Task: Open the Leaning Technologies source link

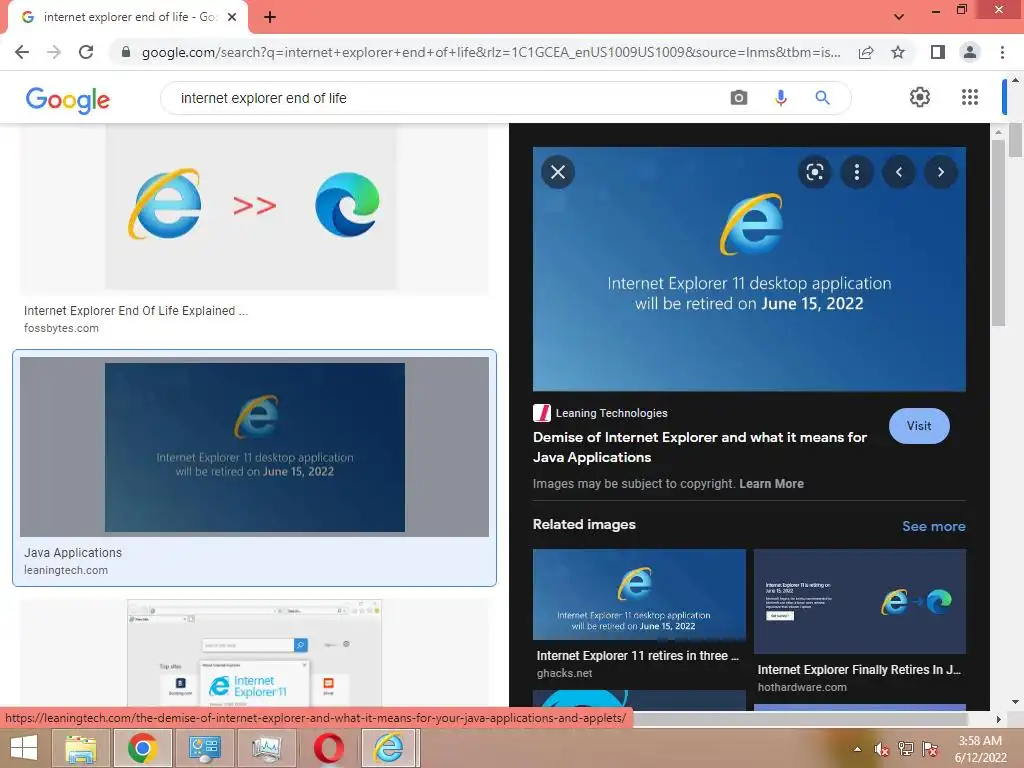Action: [x=600, y=413]
